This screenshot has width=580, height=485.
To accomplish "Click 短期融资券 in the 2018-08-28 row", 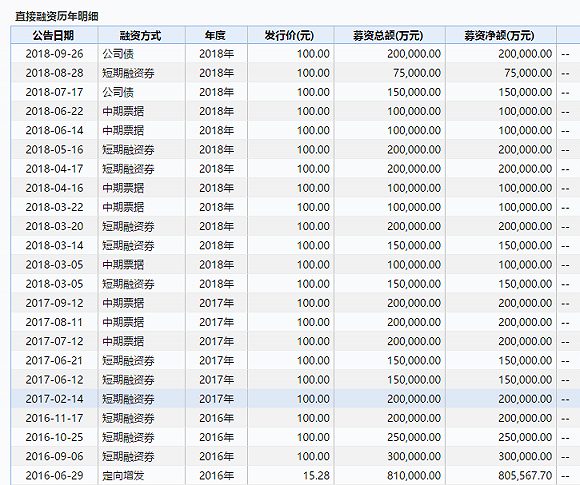I will pos(128,73).
